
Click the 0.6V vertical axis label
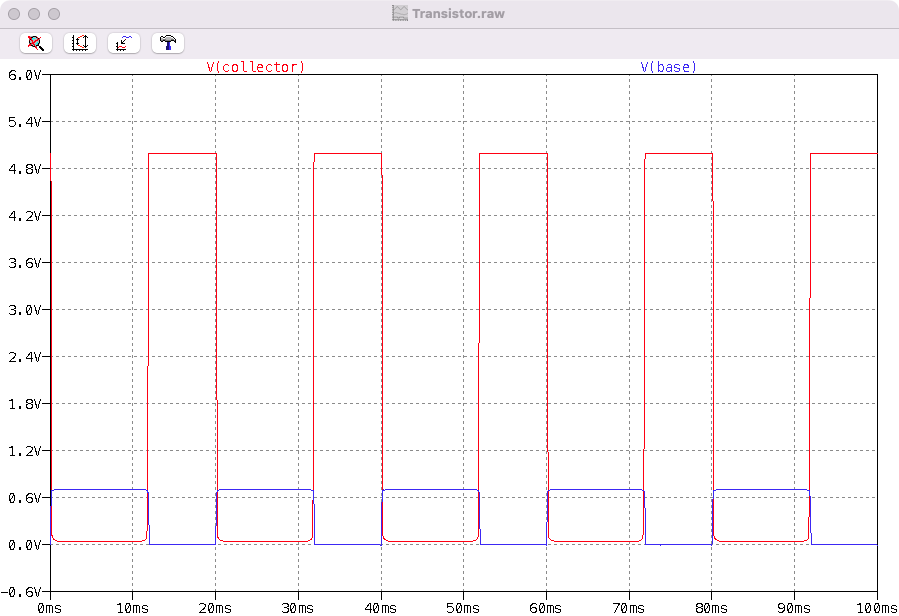(x=24, y=498)
